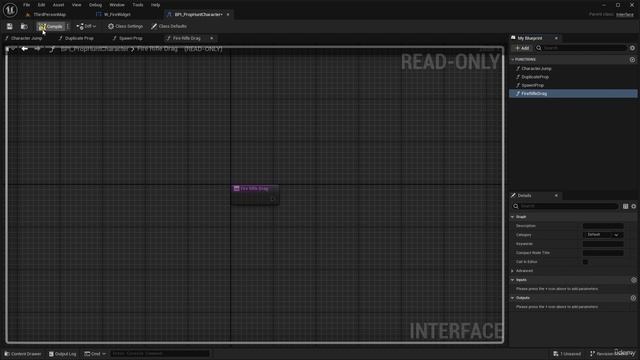Screen dimensions: 640x360
Task: Switch to Character Jump graph tab
Action: tap(26, 38)
